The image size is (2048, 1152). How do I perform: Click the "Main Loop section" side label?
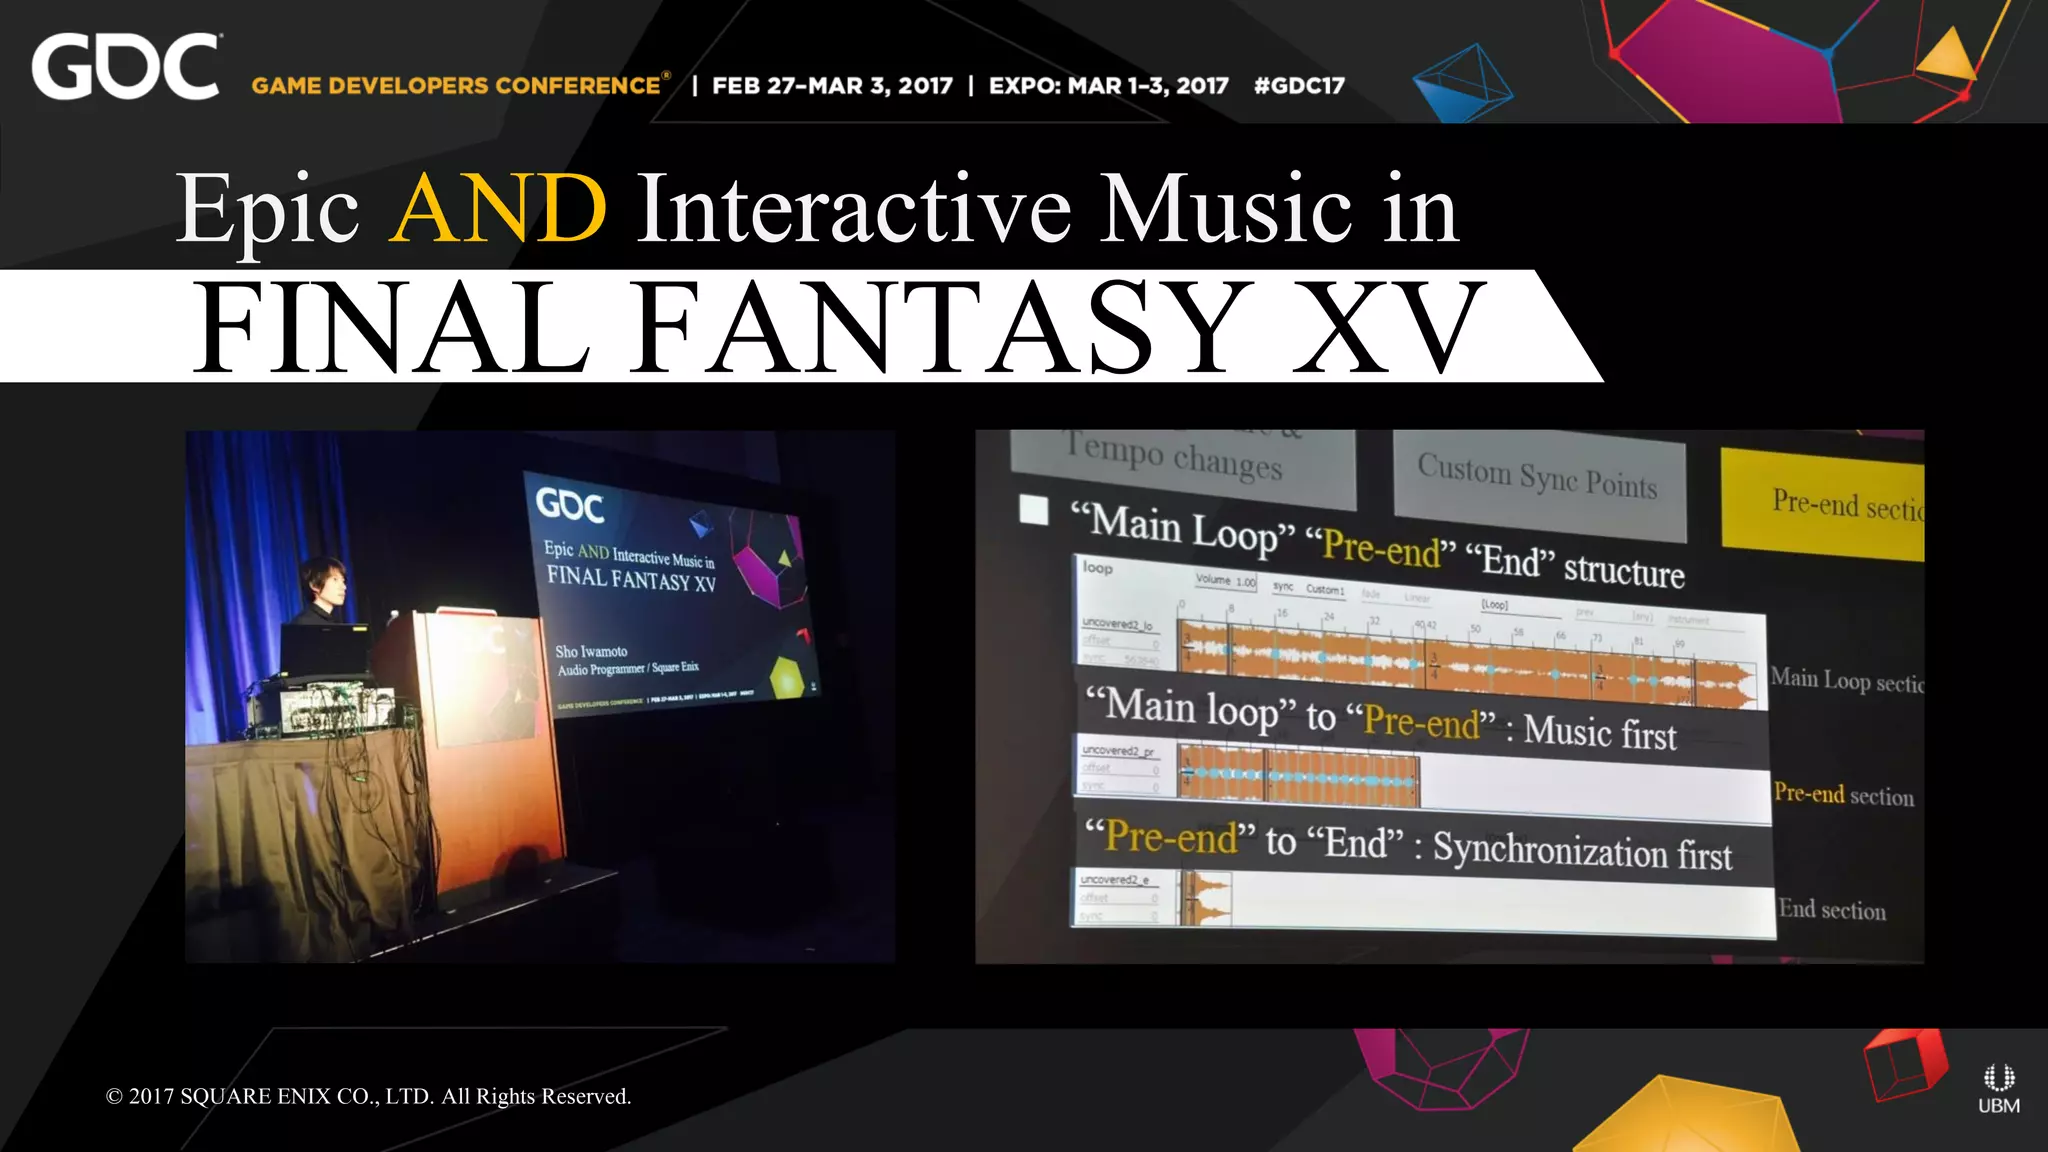[x=1847, y=680]
